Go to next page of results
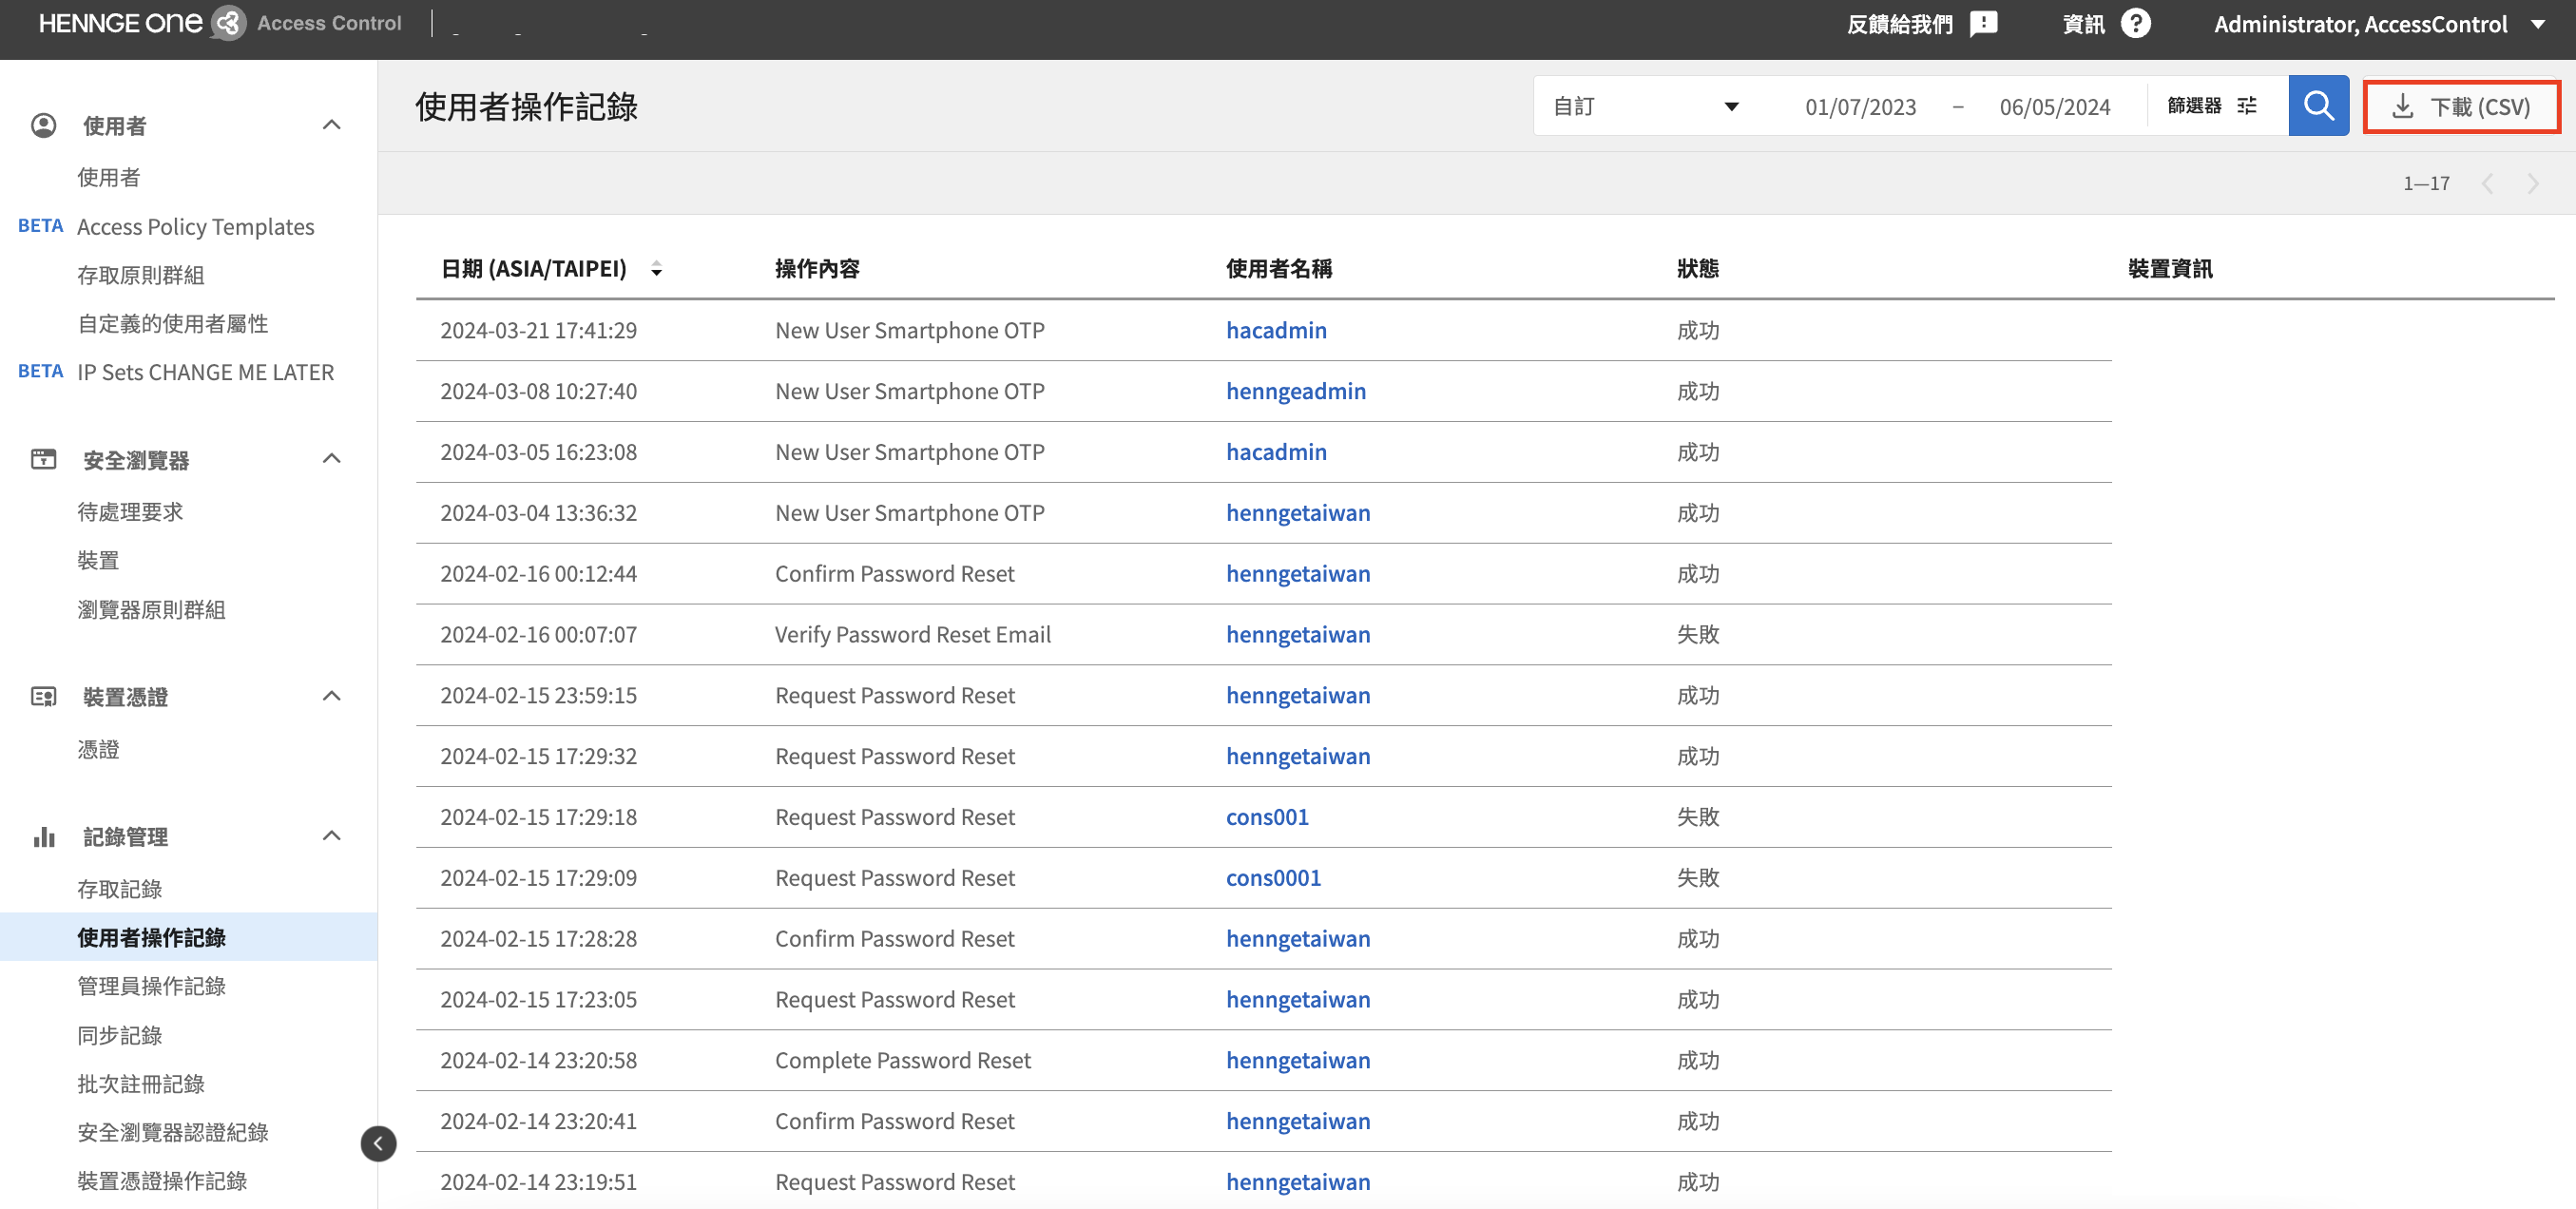This screenshot has height=1209, width=2576. pos(2533,183)
